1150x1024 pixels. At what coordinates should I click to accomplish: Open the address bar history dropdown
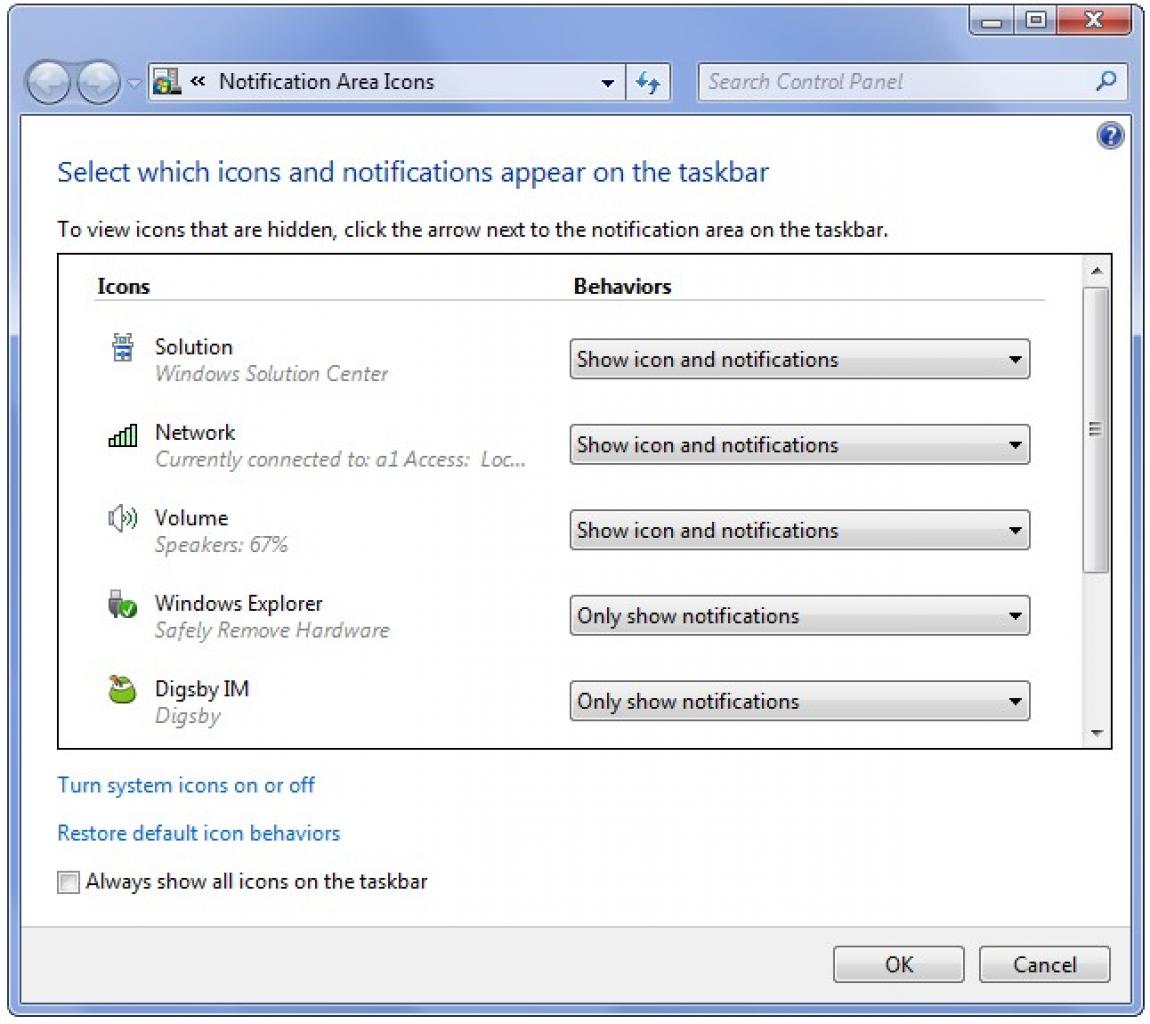click(607, 83)
